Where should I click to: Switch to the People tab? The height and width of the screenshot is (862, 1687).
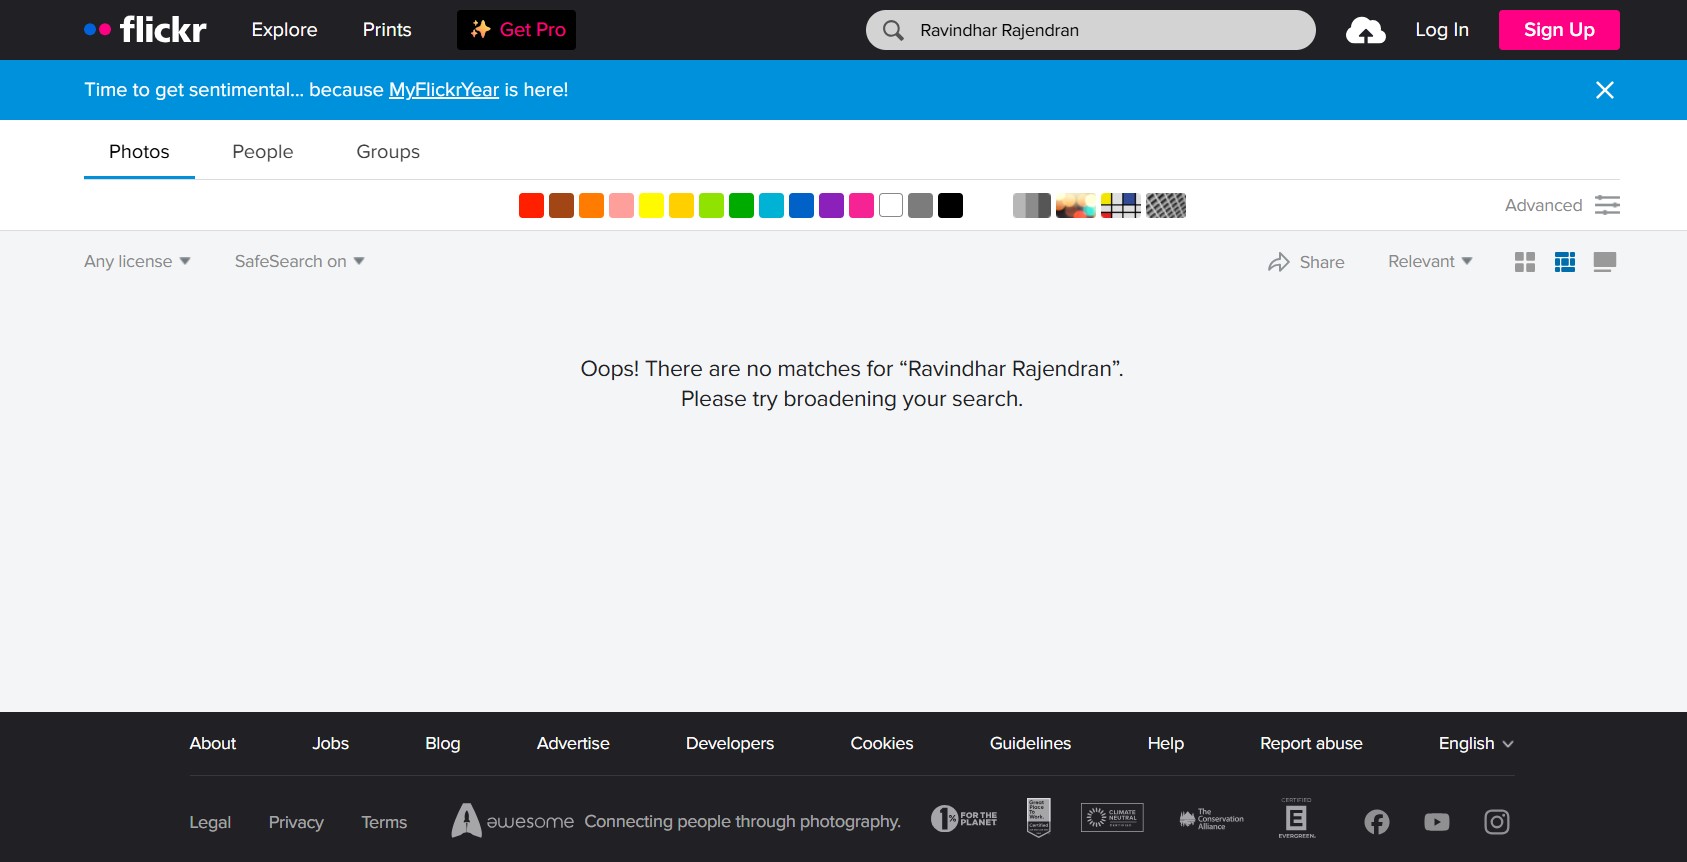pos(263,152)
